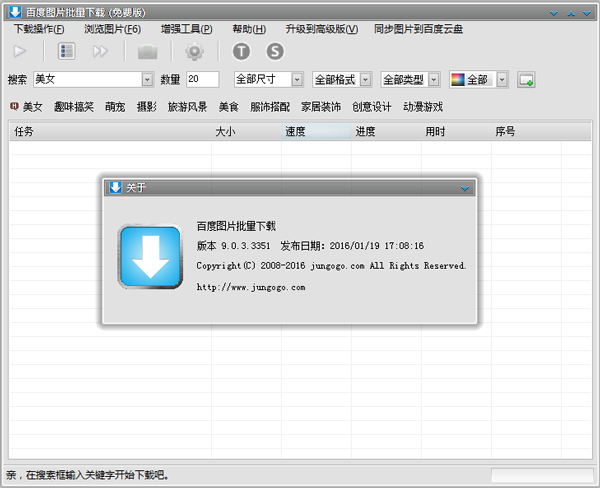Click the version text 9.0.3.3351
This screenshot has width=600, height=488.
(x=246, y=246)
